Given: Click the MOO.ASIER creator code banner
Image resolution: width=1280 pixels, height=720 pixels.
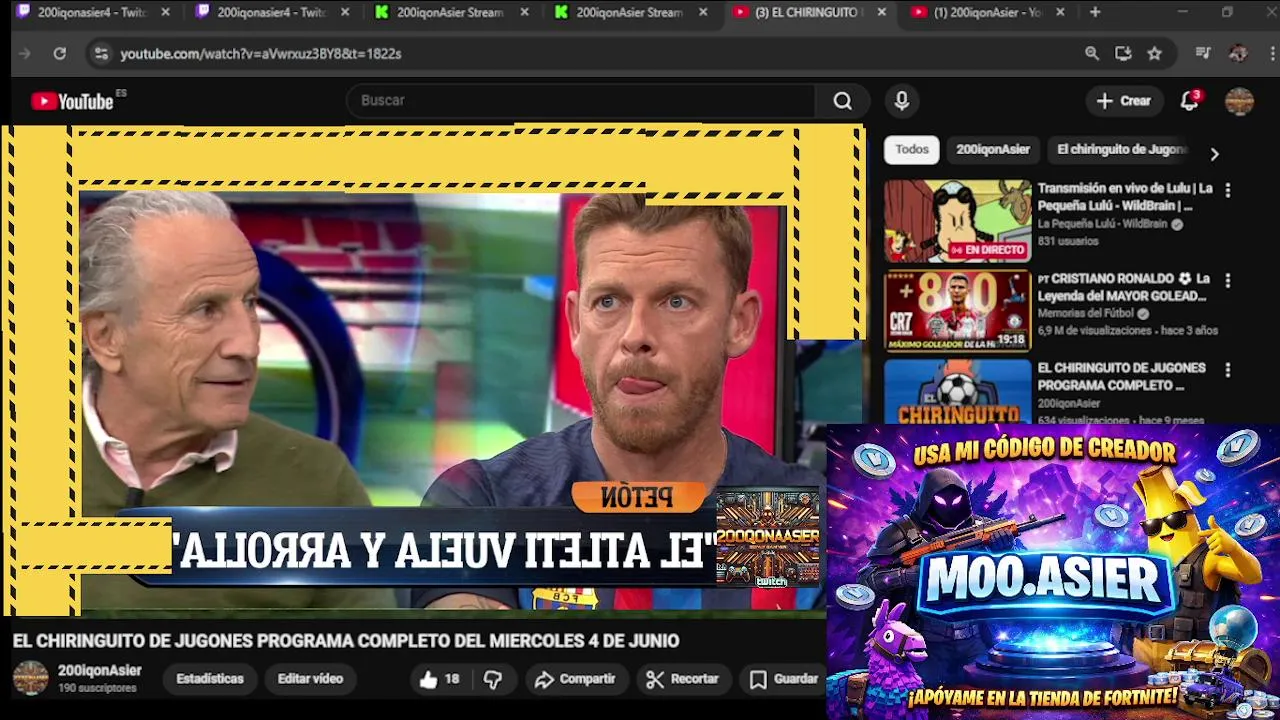Looking at the screenshot, I should [1053, 572].
